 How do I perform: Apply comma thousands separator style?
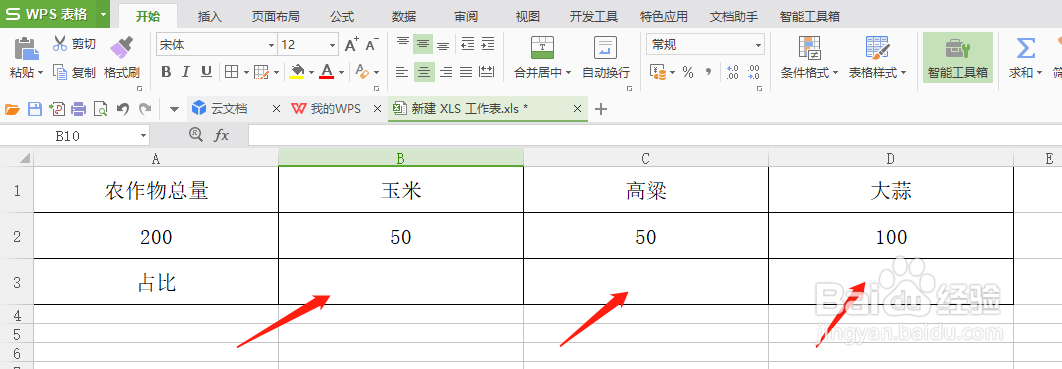point(708,72)
